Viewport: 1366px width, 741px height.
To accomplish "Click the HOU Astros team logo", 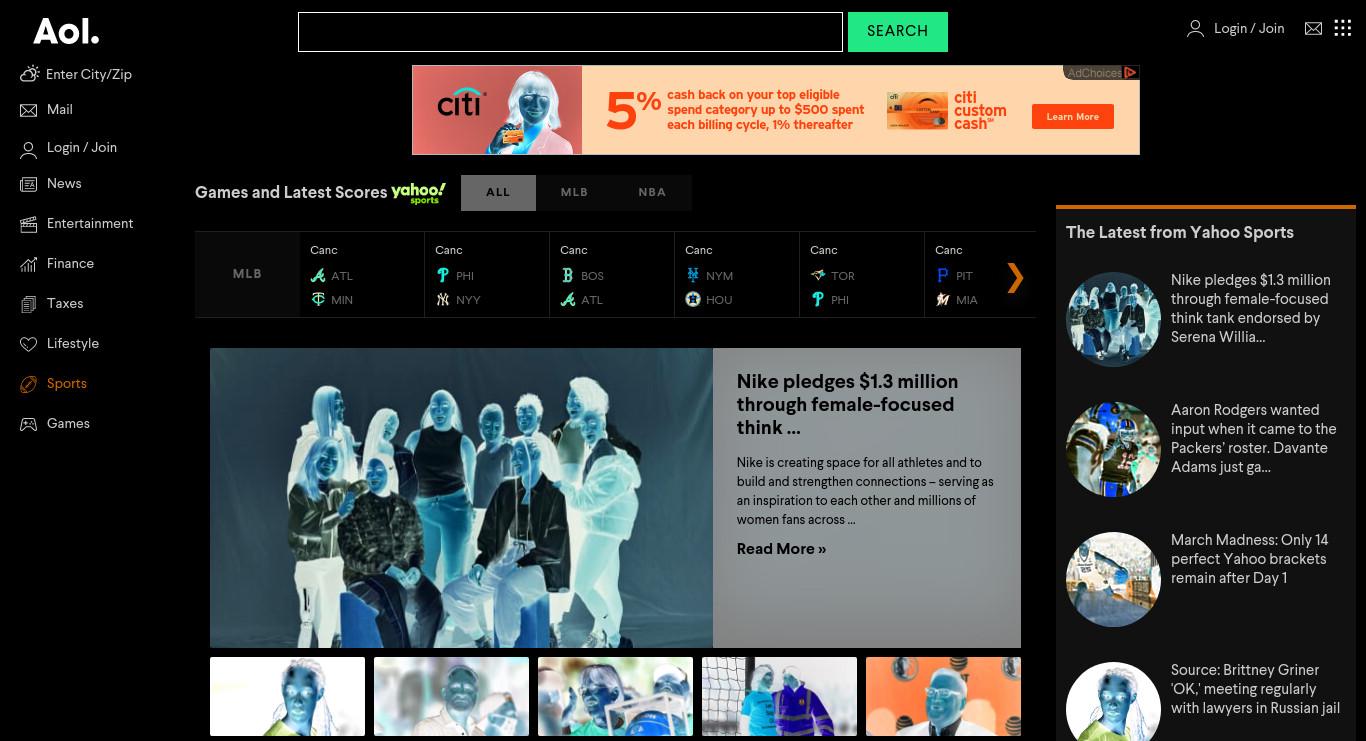I will [693, 299].
